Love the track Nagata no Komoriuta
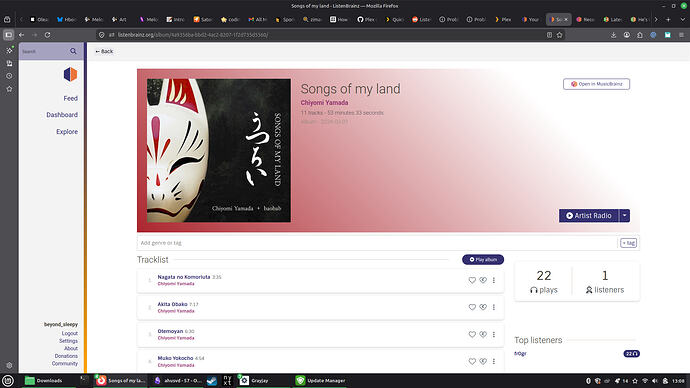 [472, 280]
